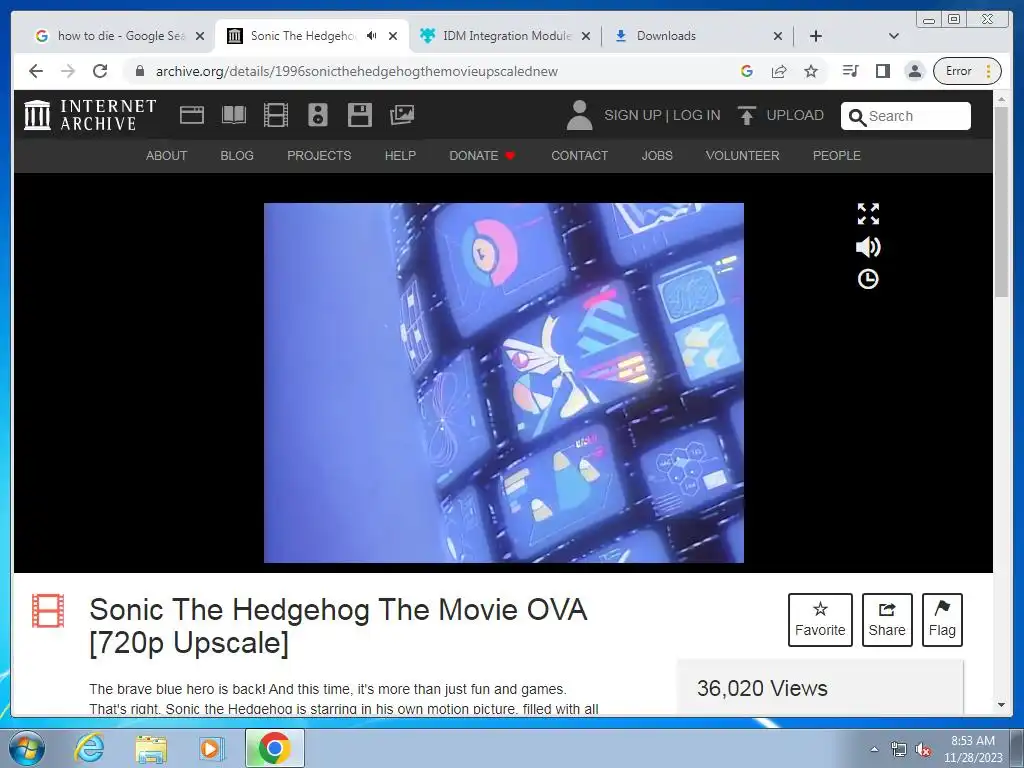Click the Favorite star button
The height and width of the screenshot is (768, 1024).
[x=820, y=620]
